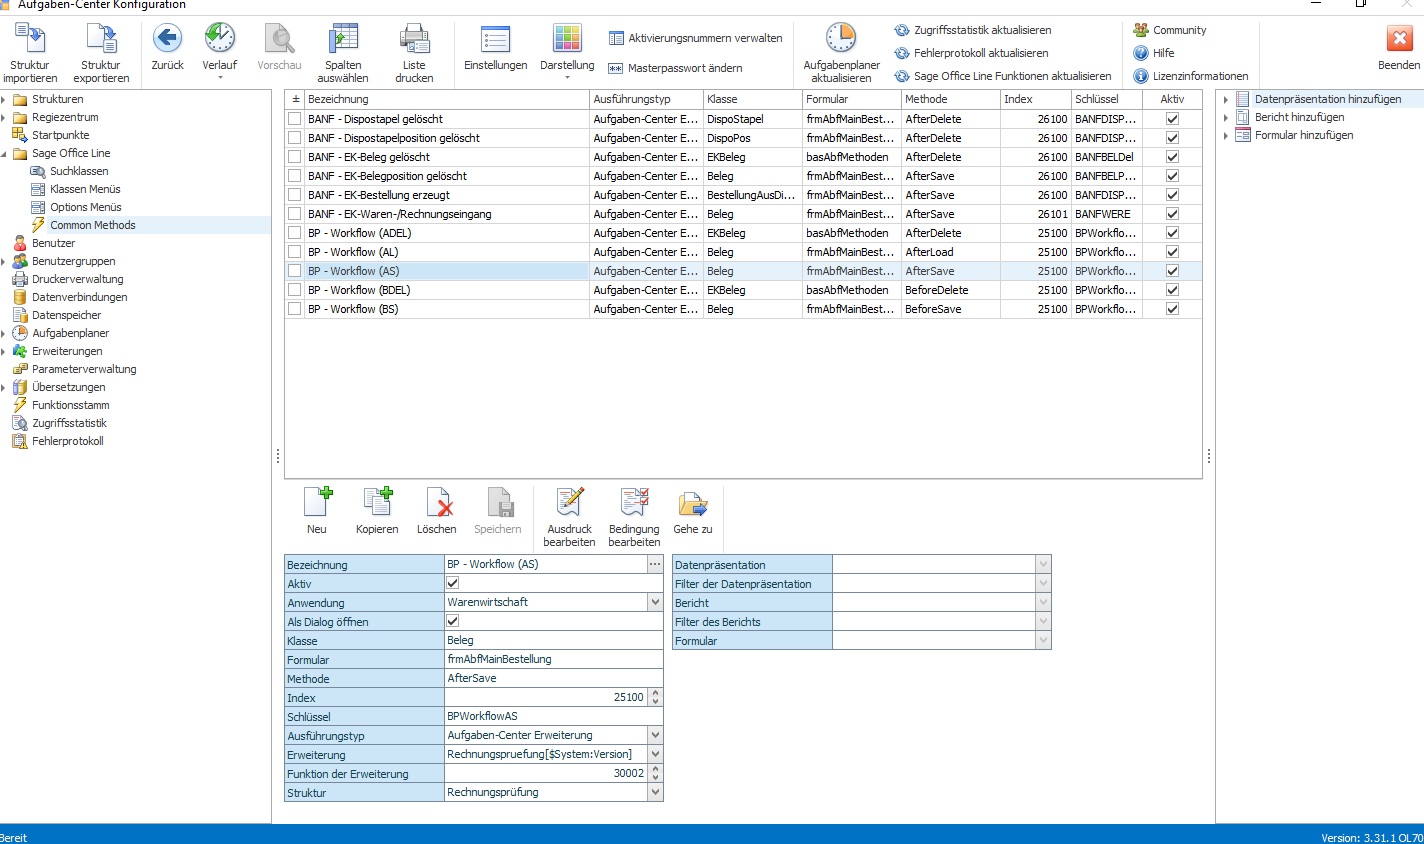Select row checkbox for BANF - EK-Beleg gelöscht

click(x=294, y=157)
